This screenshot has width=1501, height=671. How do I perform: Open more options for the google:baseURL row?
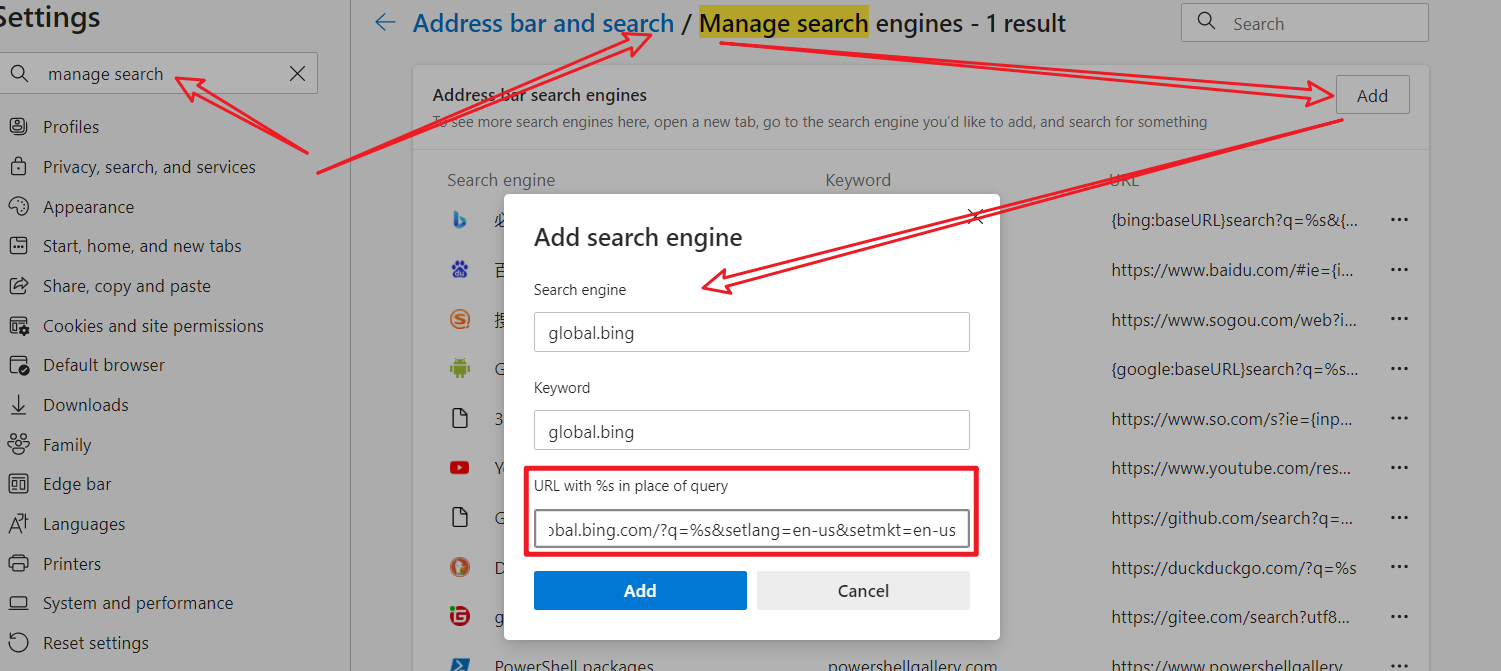(1399, 369)
